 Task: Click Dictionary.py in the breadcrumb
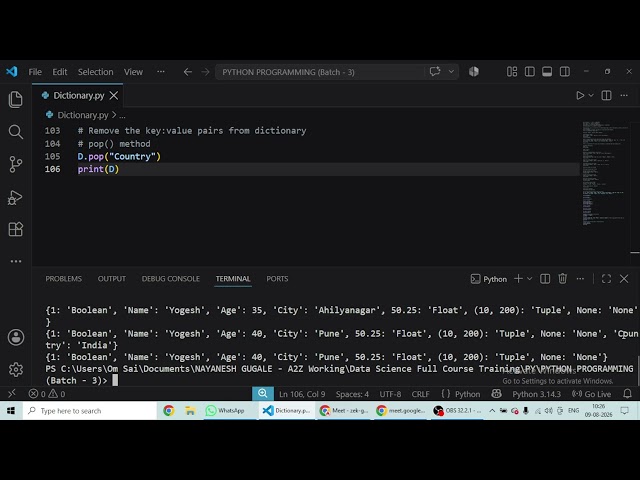click(83, 115)
